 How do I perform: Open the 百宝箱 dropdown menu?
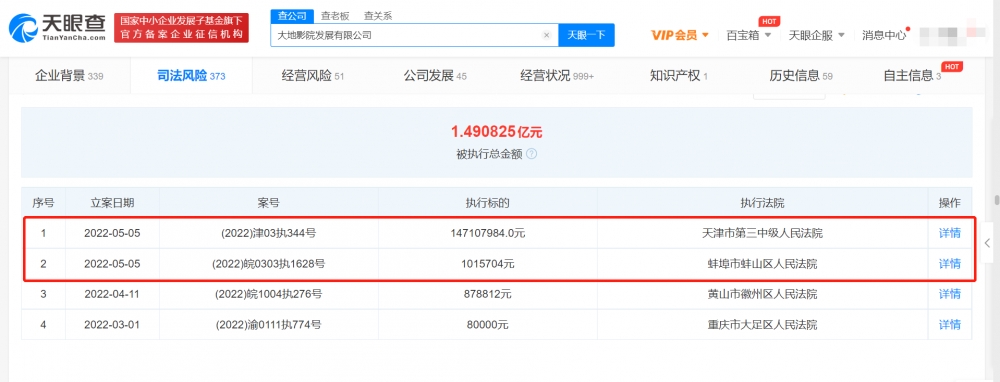[749, 35]
